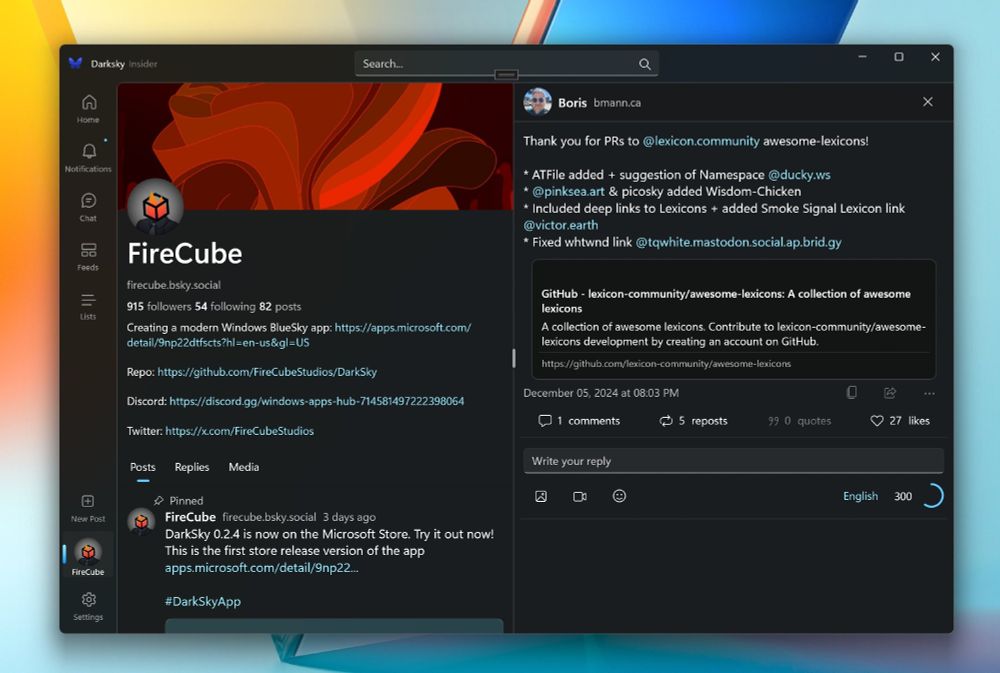This screenshot has width=1000, height=673.
Task: Click the pane splitter handle between profile and post
Action: coord(513,359)
